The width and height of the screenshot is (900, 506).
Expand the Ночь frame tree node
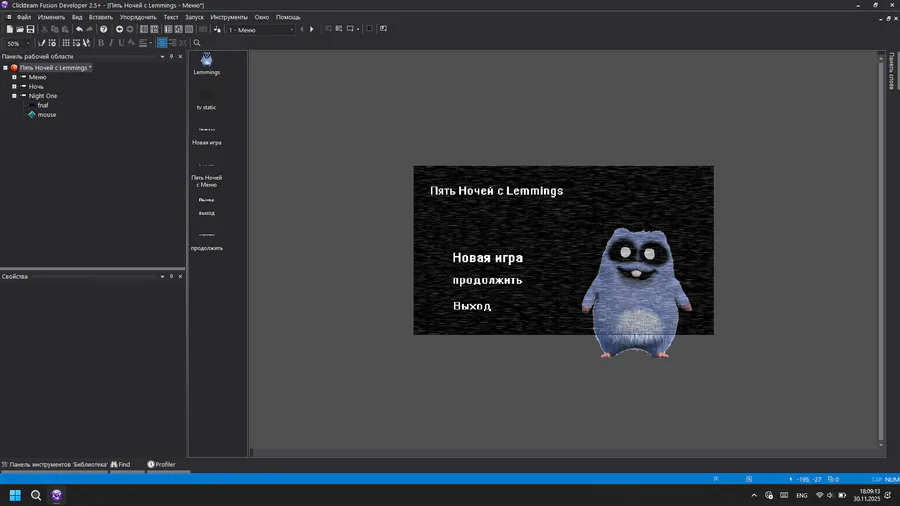[14, 87]
